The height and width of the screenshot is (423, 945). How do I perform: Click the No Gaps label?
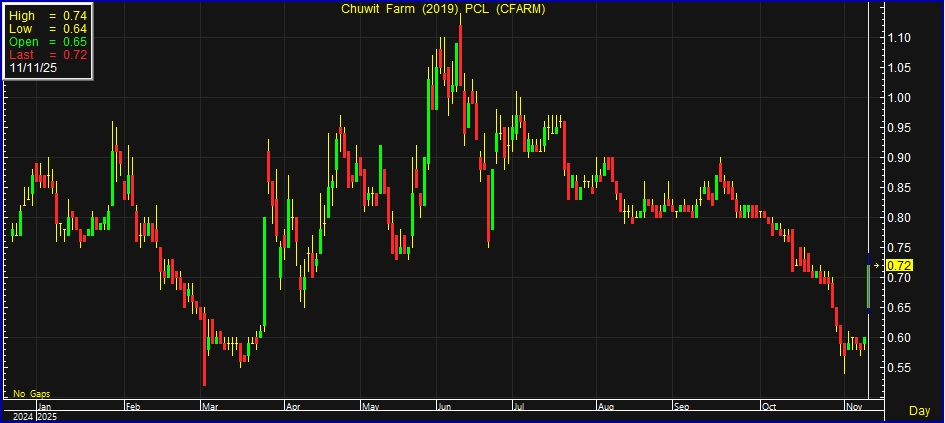tap(31, 394)
